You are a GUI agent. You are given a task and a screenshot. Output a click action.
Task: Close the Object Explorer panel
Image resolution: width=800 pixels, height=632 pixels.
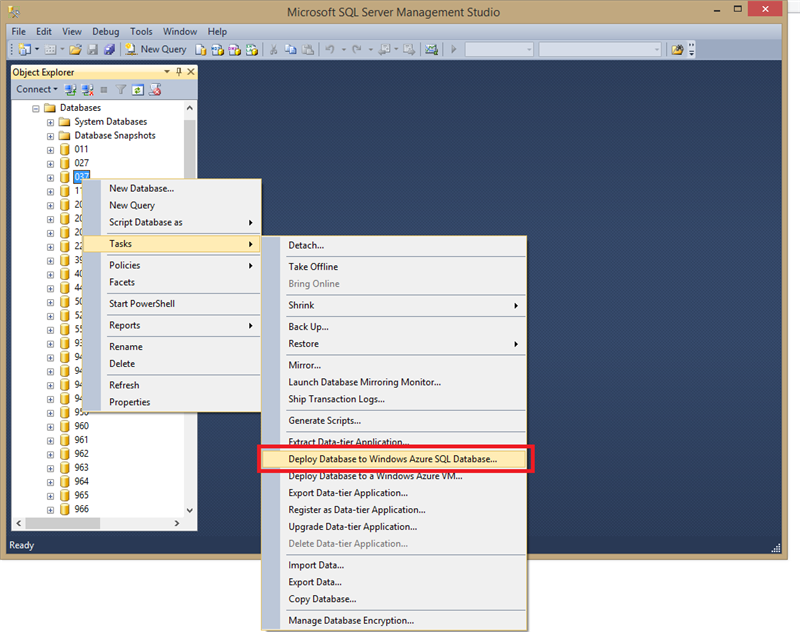191,72
